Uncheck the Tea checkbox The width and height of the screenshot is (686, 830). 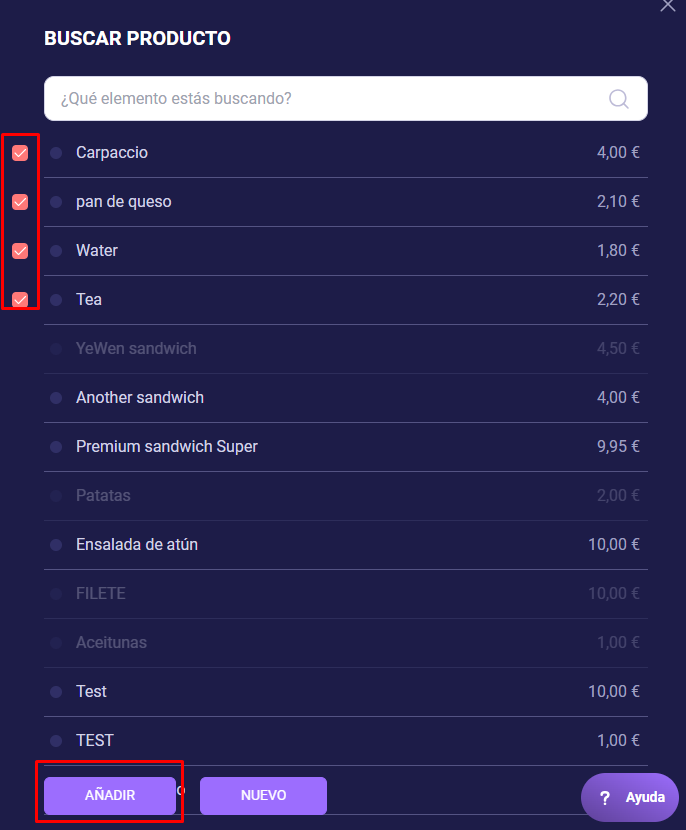coord(20,299)
